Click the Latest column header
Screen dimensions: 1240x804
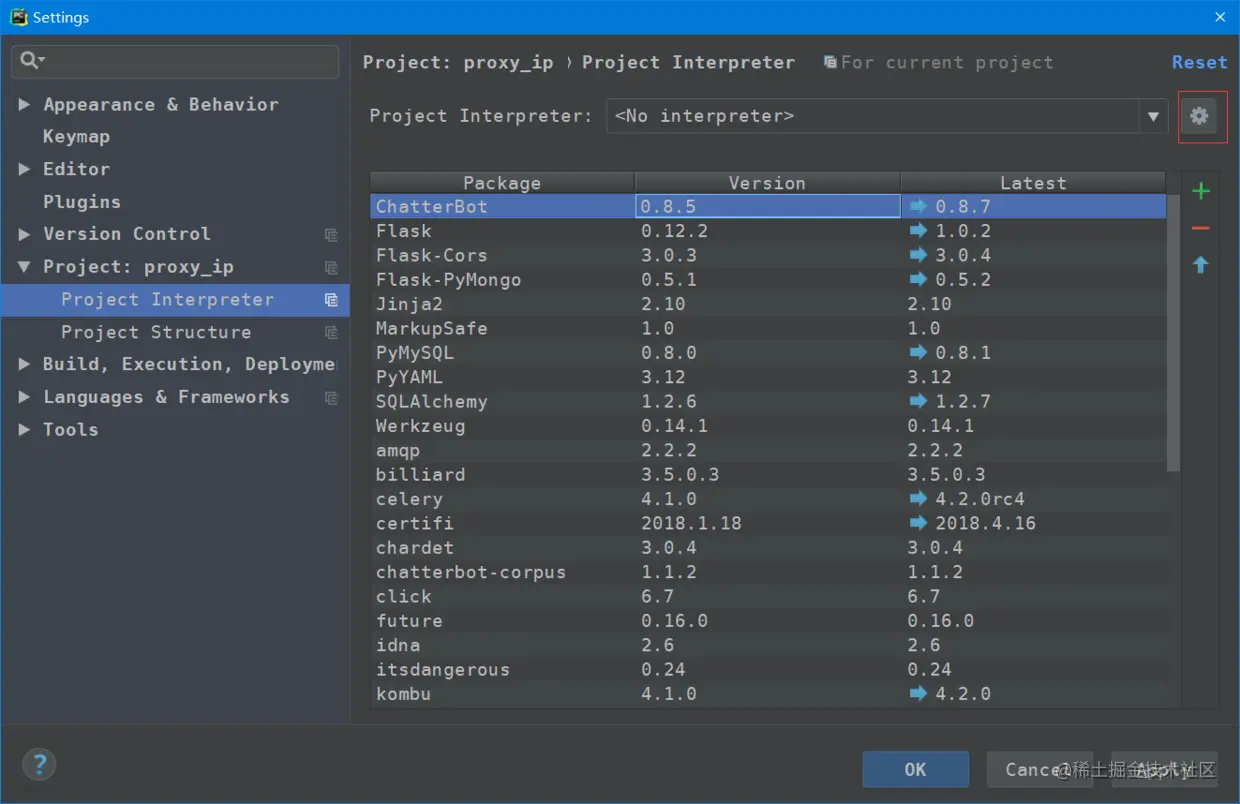pos(1033,183)
